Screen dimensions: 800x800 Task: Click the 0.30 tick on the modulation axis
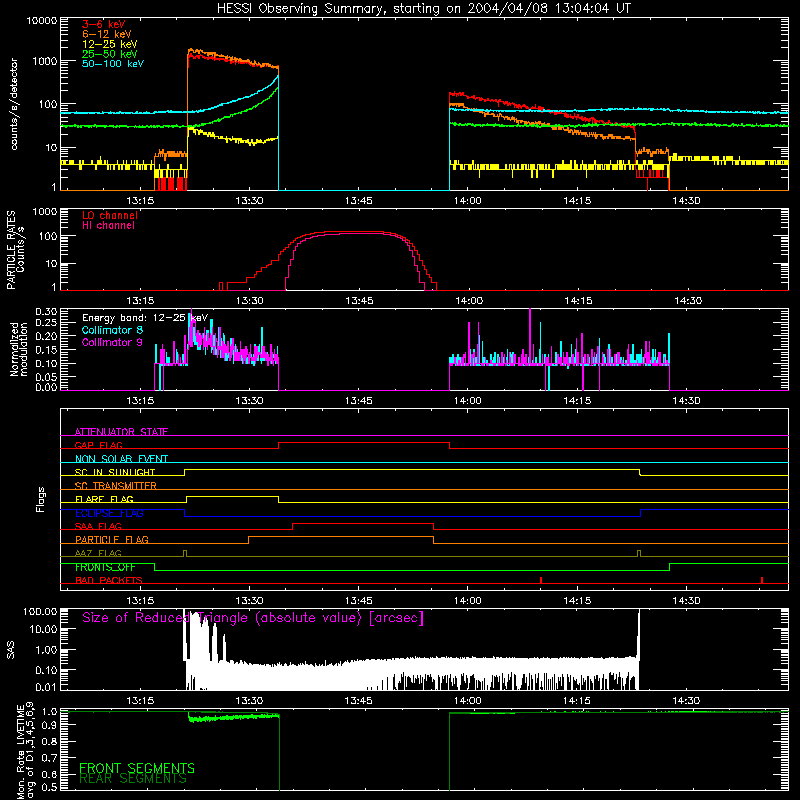pos(46,312)
